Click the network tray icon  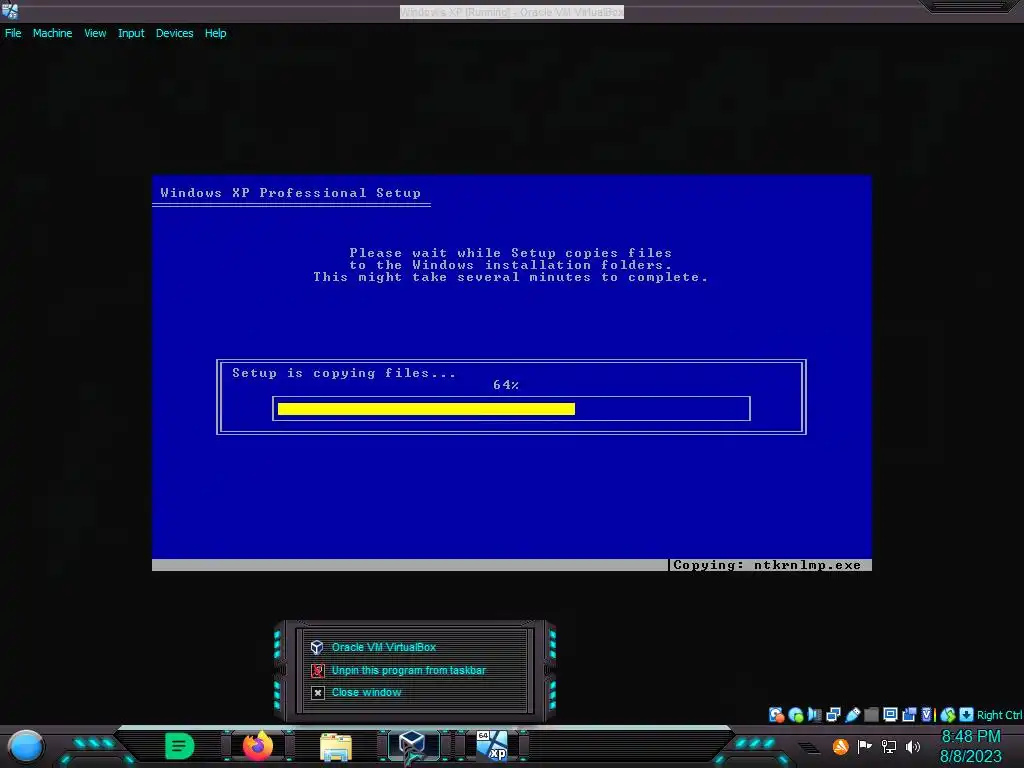(889, 746)
